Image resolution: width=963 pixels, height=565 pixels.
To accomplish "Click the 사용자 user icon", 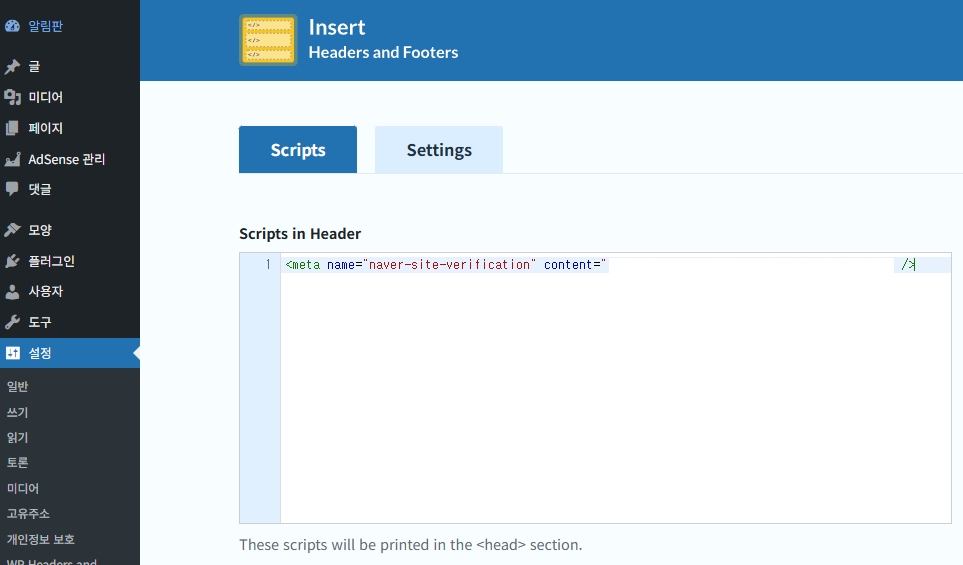I will coord(12,292).
